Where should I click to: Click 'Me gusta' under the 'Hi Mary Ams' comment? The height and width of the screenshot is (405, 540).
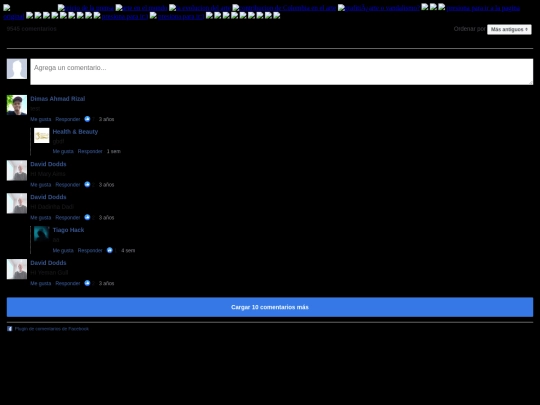pyautogui.click(x=41, y=185)
